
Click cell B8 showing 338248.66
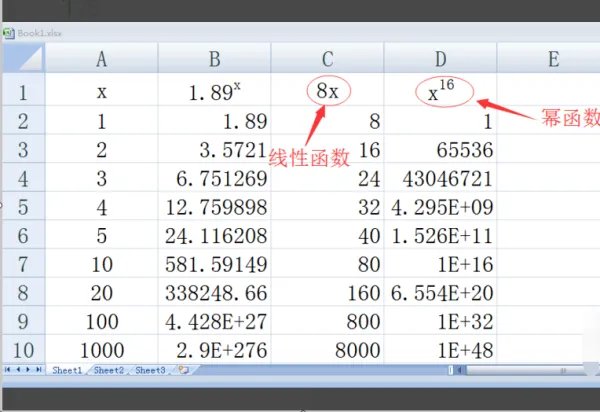tap(214, 292)
